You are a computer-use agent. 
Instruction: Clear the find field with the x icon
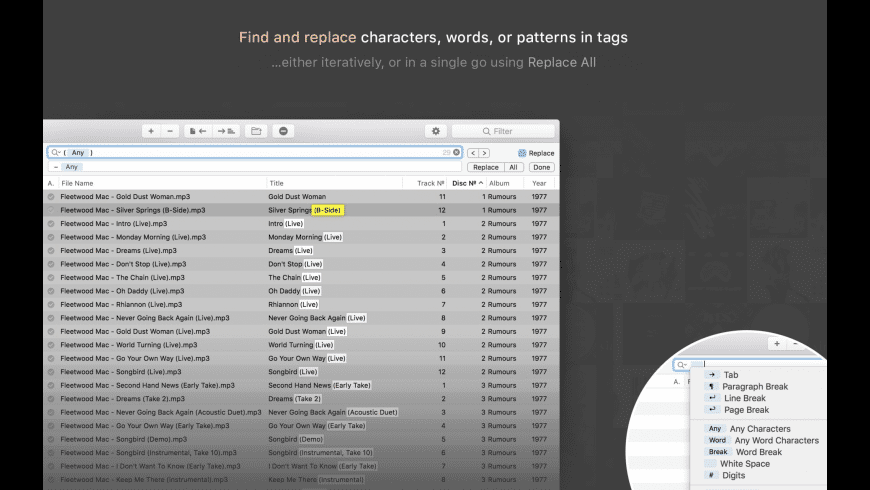[x=457, y=152]
